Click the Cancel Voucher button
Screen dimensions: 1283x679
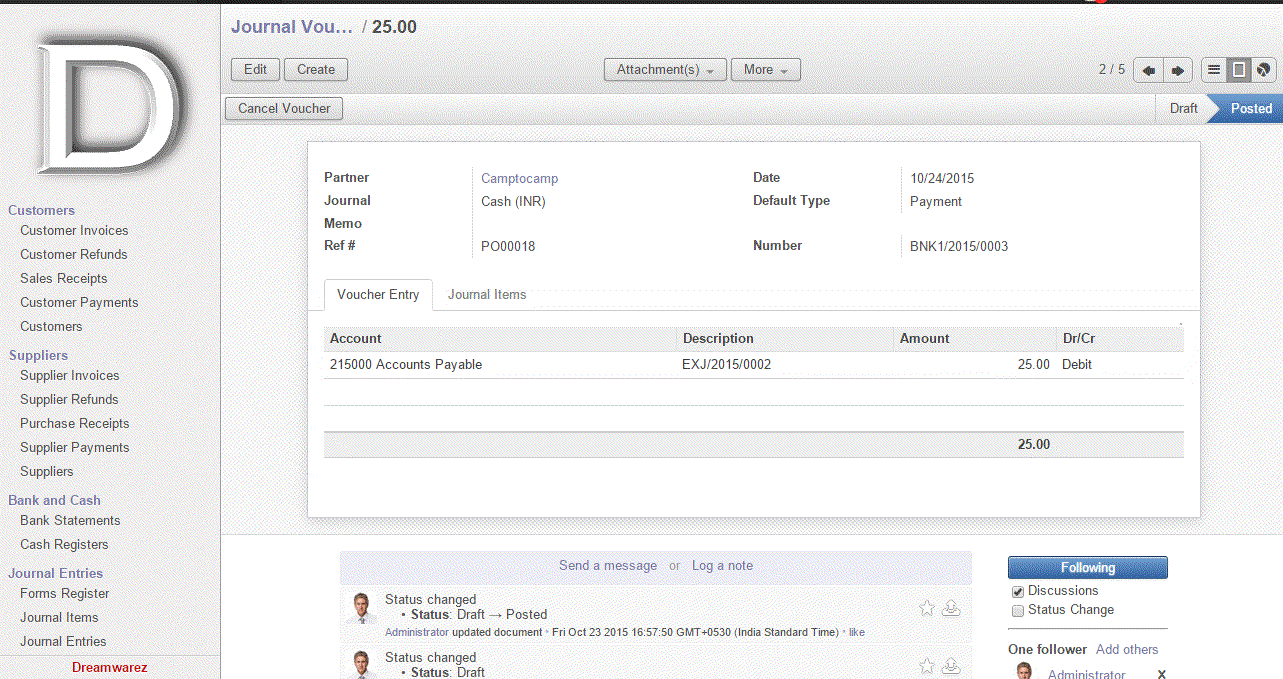tap(284, 108)
